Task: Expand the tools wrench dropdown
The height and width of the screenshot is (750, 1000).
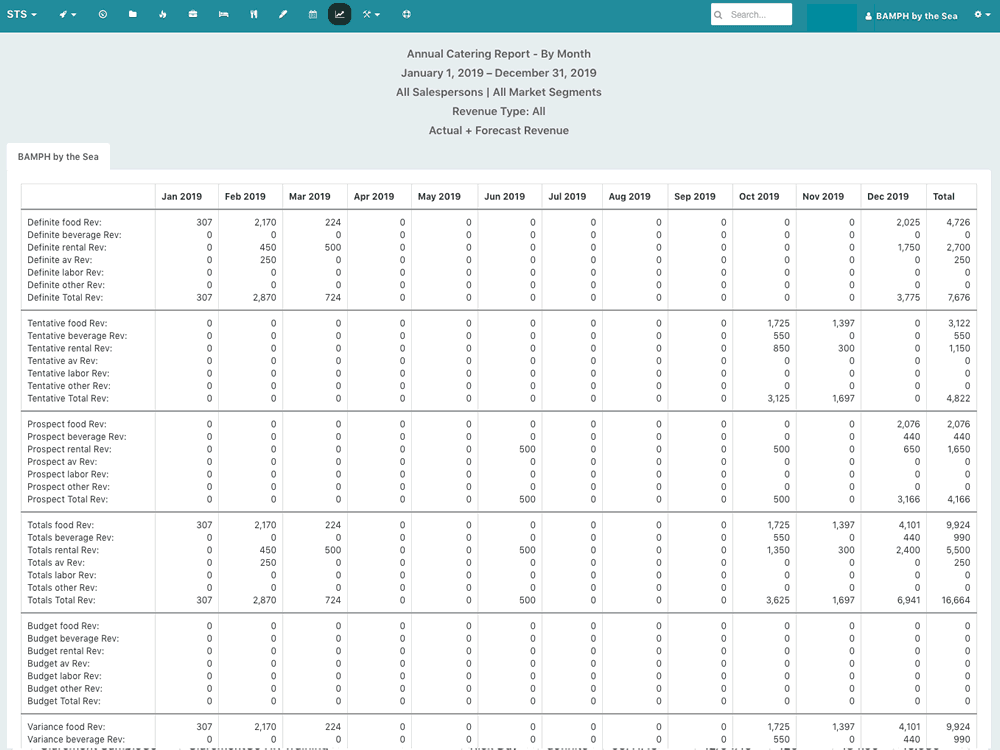Action: point(371,15)
